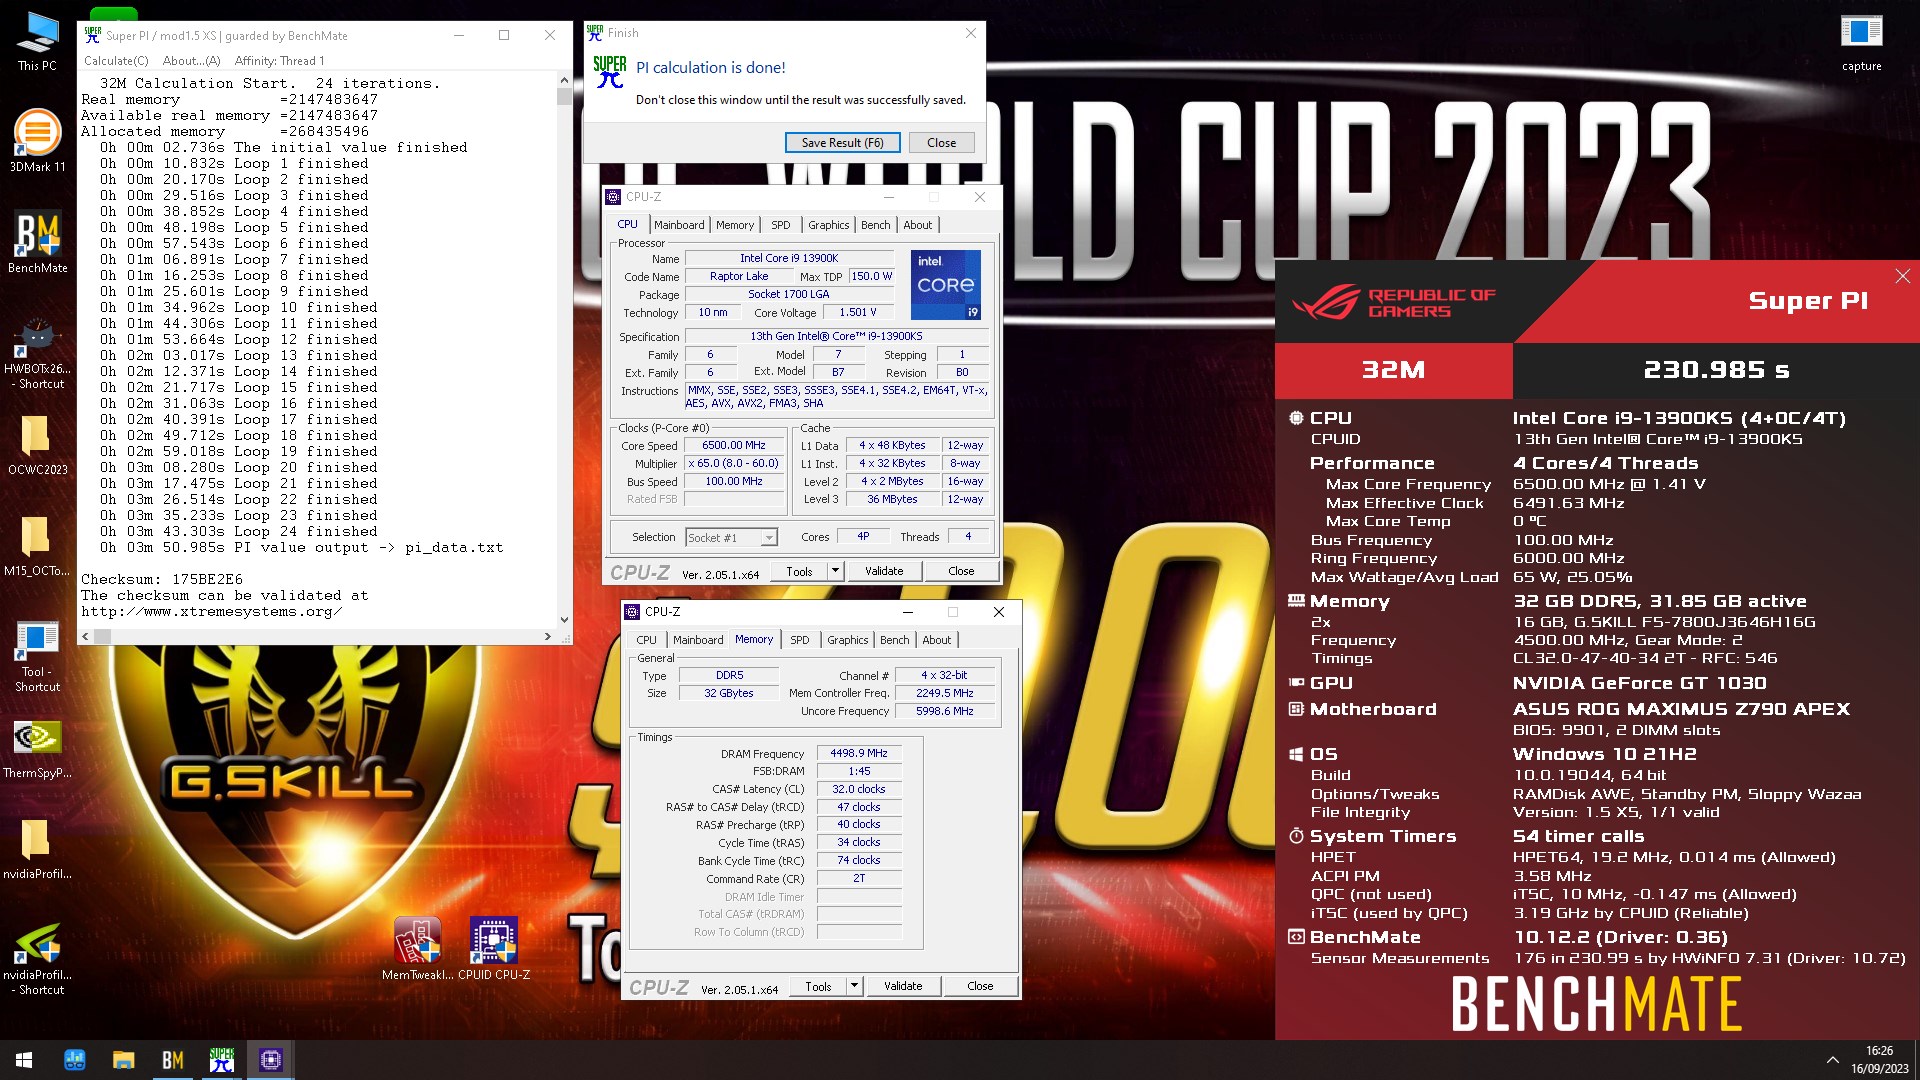The image size is (1920, 1080).
Task: Show hidden system tray icons
Action: [1832, 1060]
